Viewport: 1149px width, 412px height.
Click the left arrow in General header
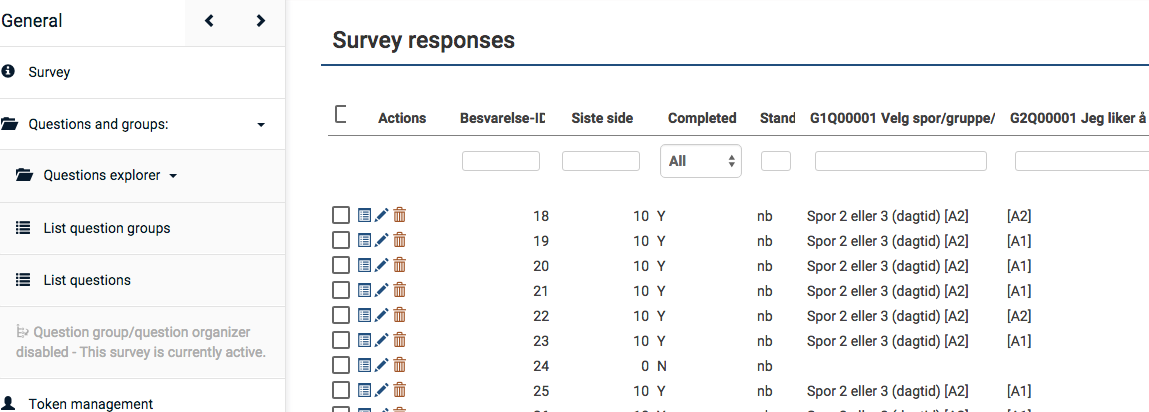(x=210, y=21)
